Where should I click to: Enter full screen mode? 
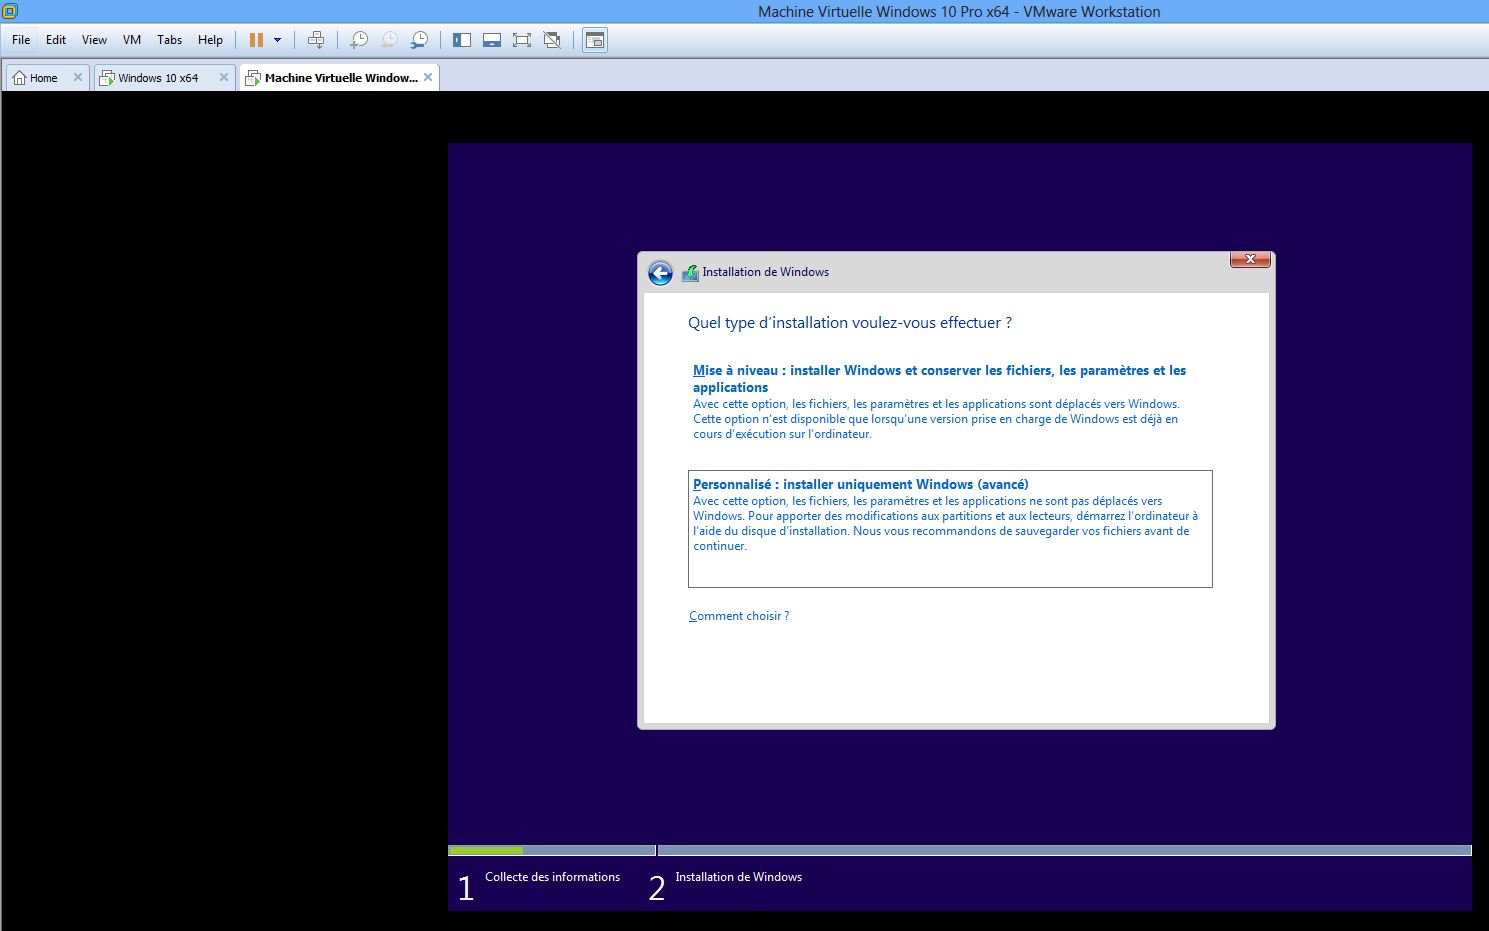[x=522, y=40]
